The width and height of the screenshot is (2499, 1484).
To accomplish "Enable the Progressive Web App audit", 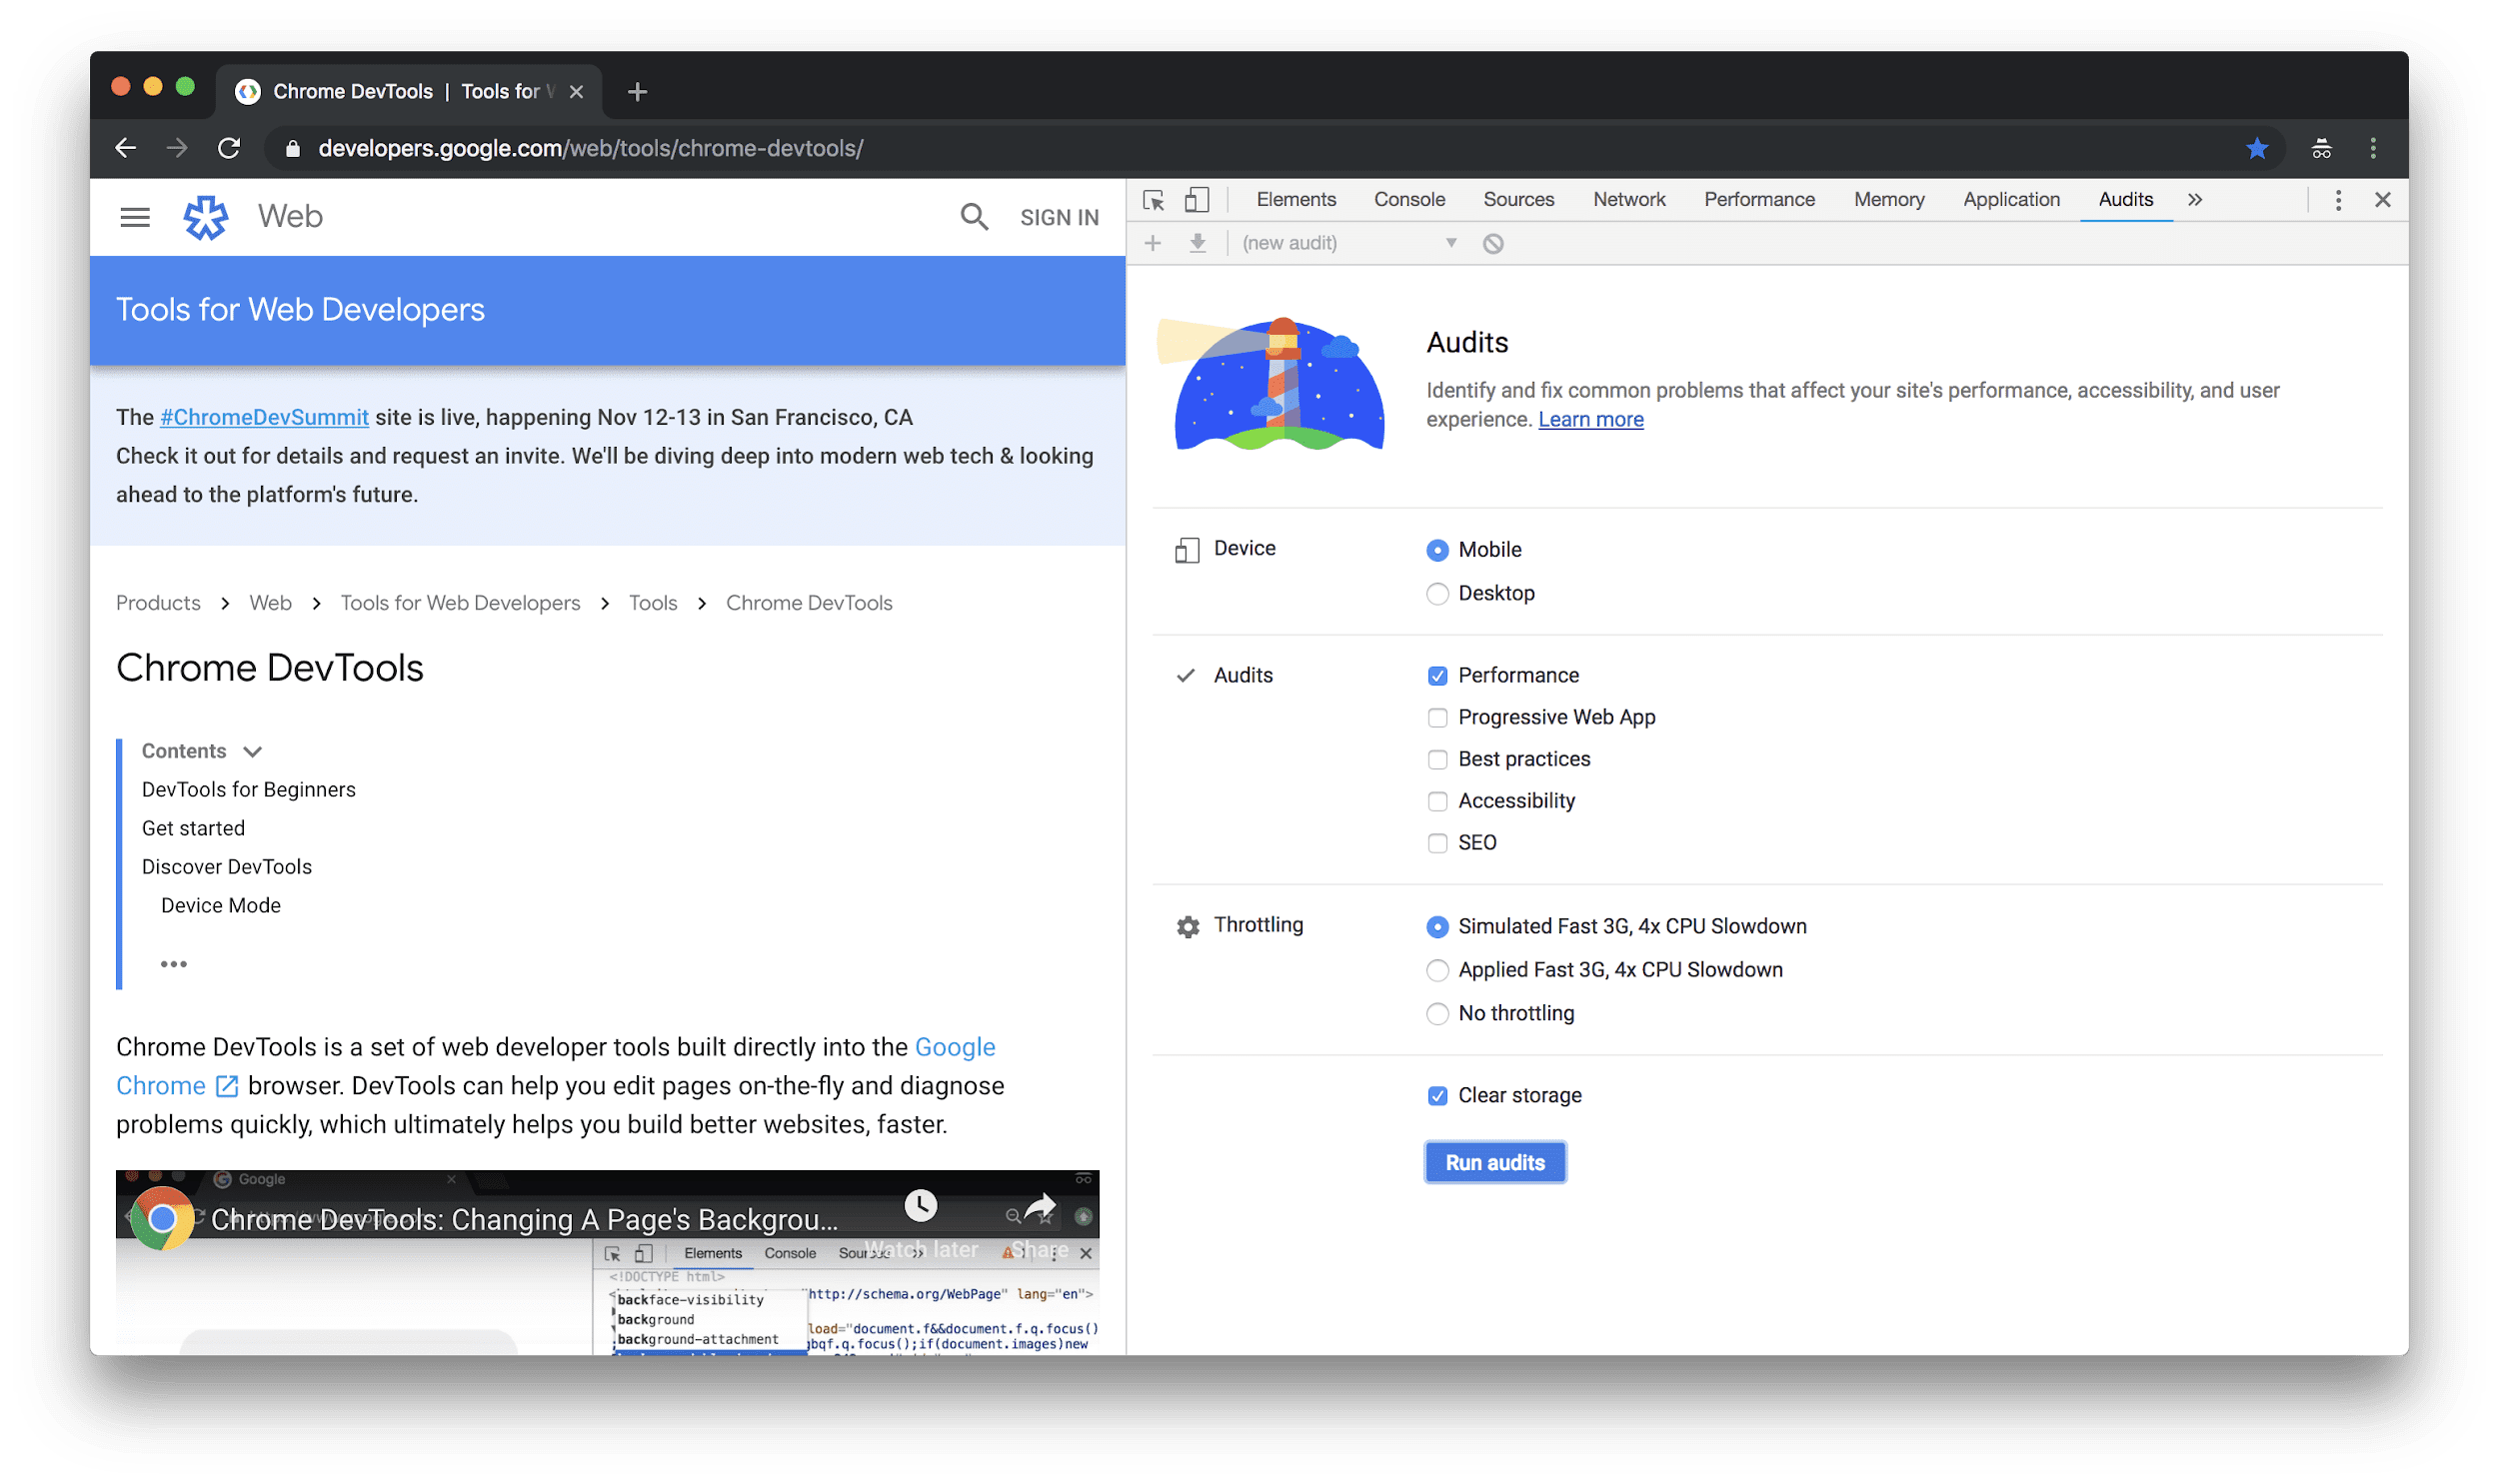I will click(x=1436, y=716).
